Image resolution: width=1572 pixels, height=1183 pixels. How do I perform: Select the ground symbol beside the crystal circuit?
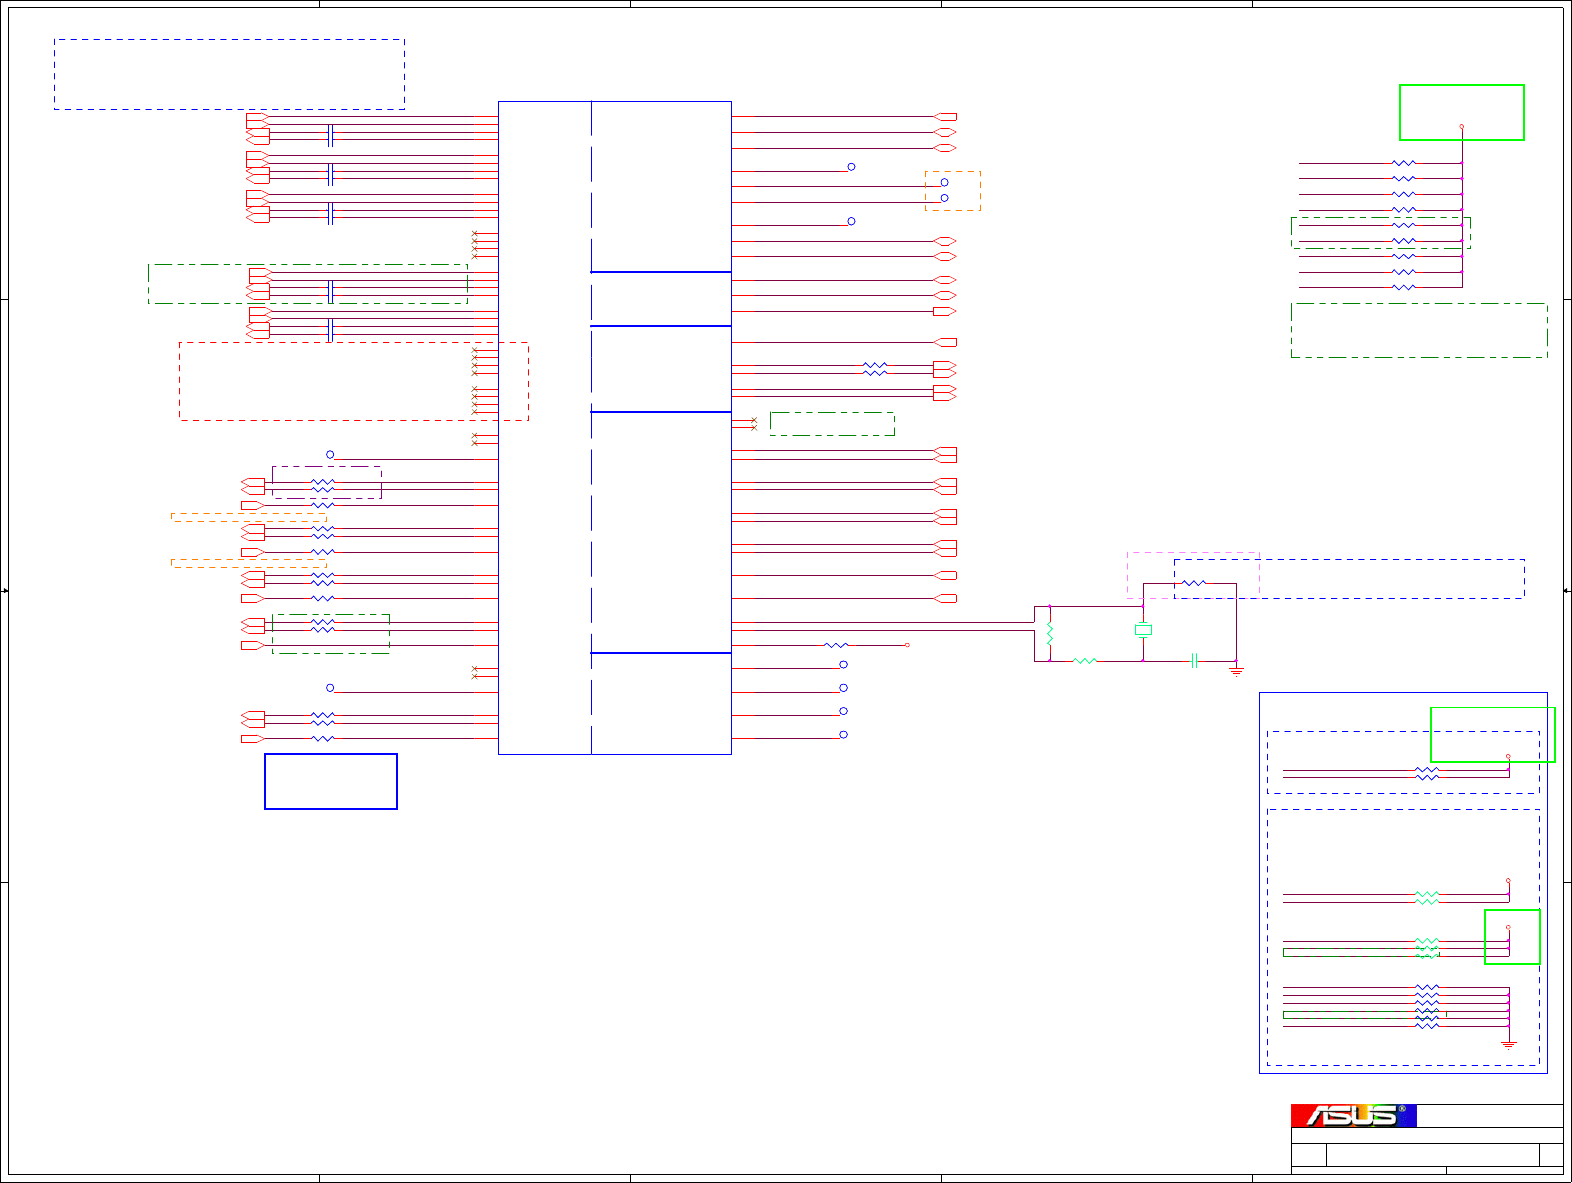point(1236,671)
